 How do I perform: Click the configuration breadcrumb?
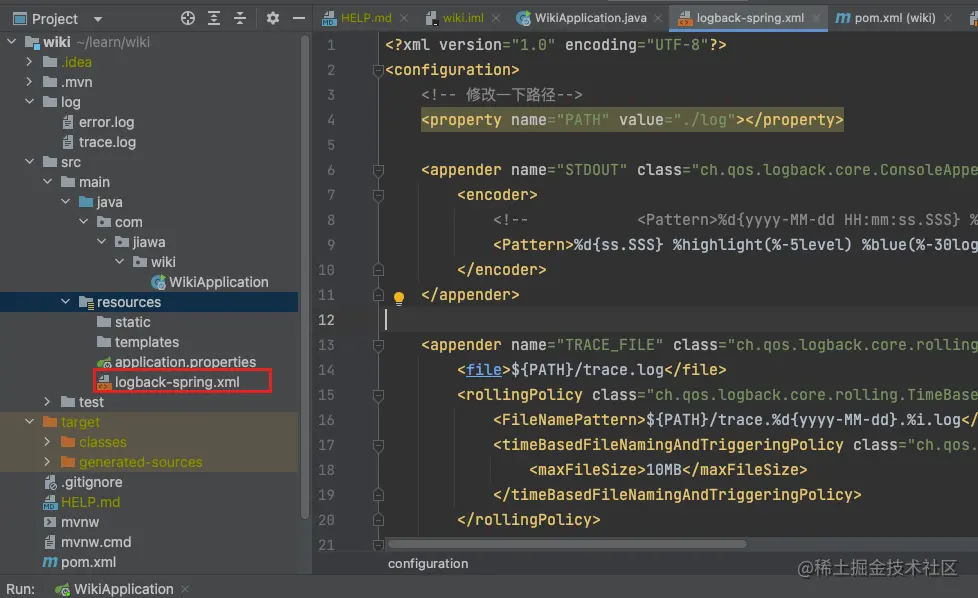coord(428,564)
